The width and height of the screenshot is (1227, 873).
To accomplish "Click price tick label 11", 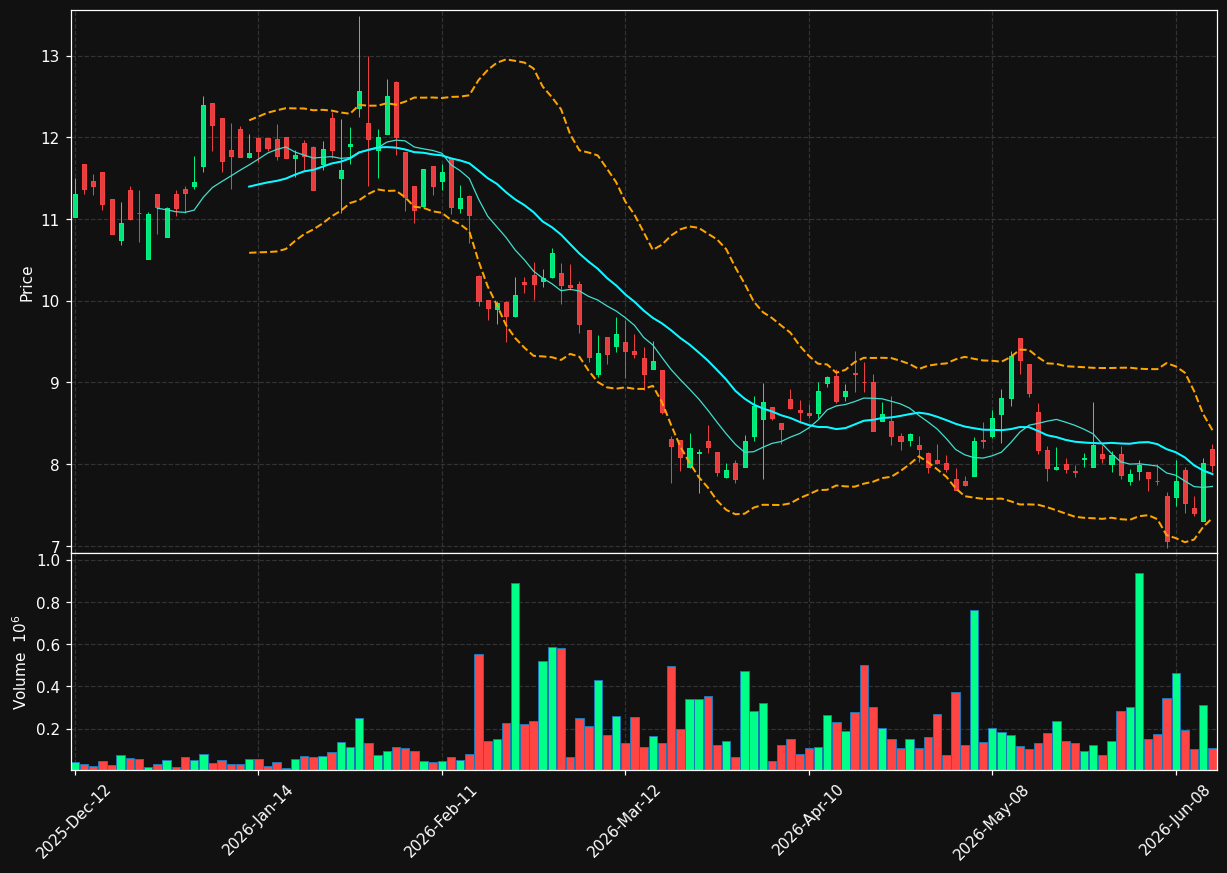I will (49, 220).
